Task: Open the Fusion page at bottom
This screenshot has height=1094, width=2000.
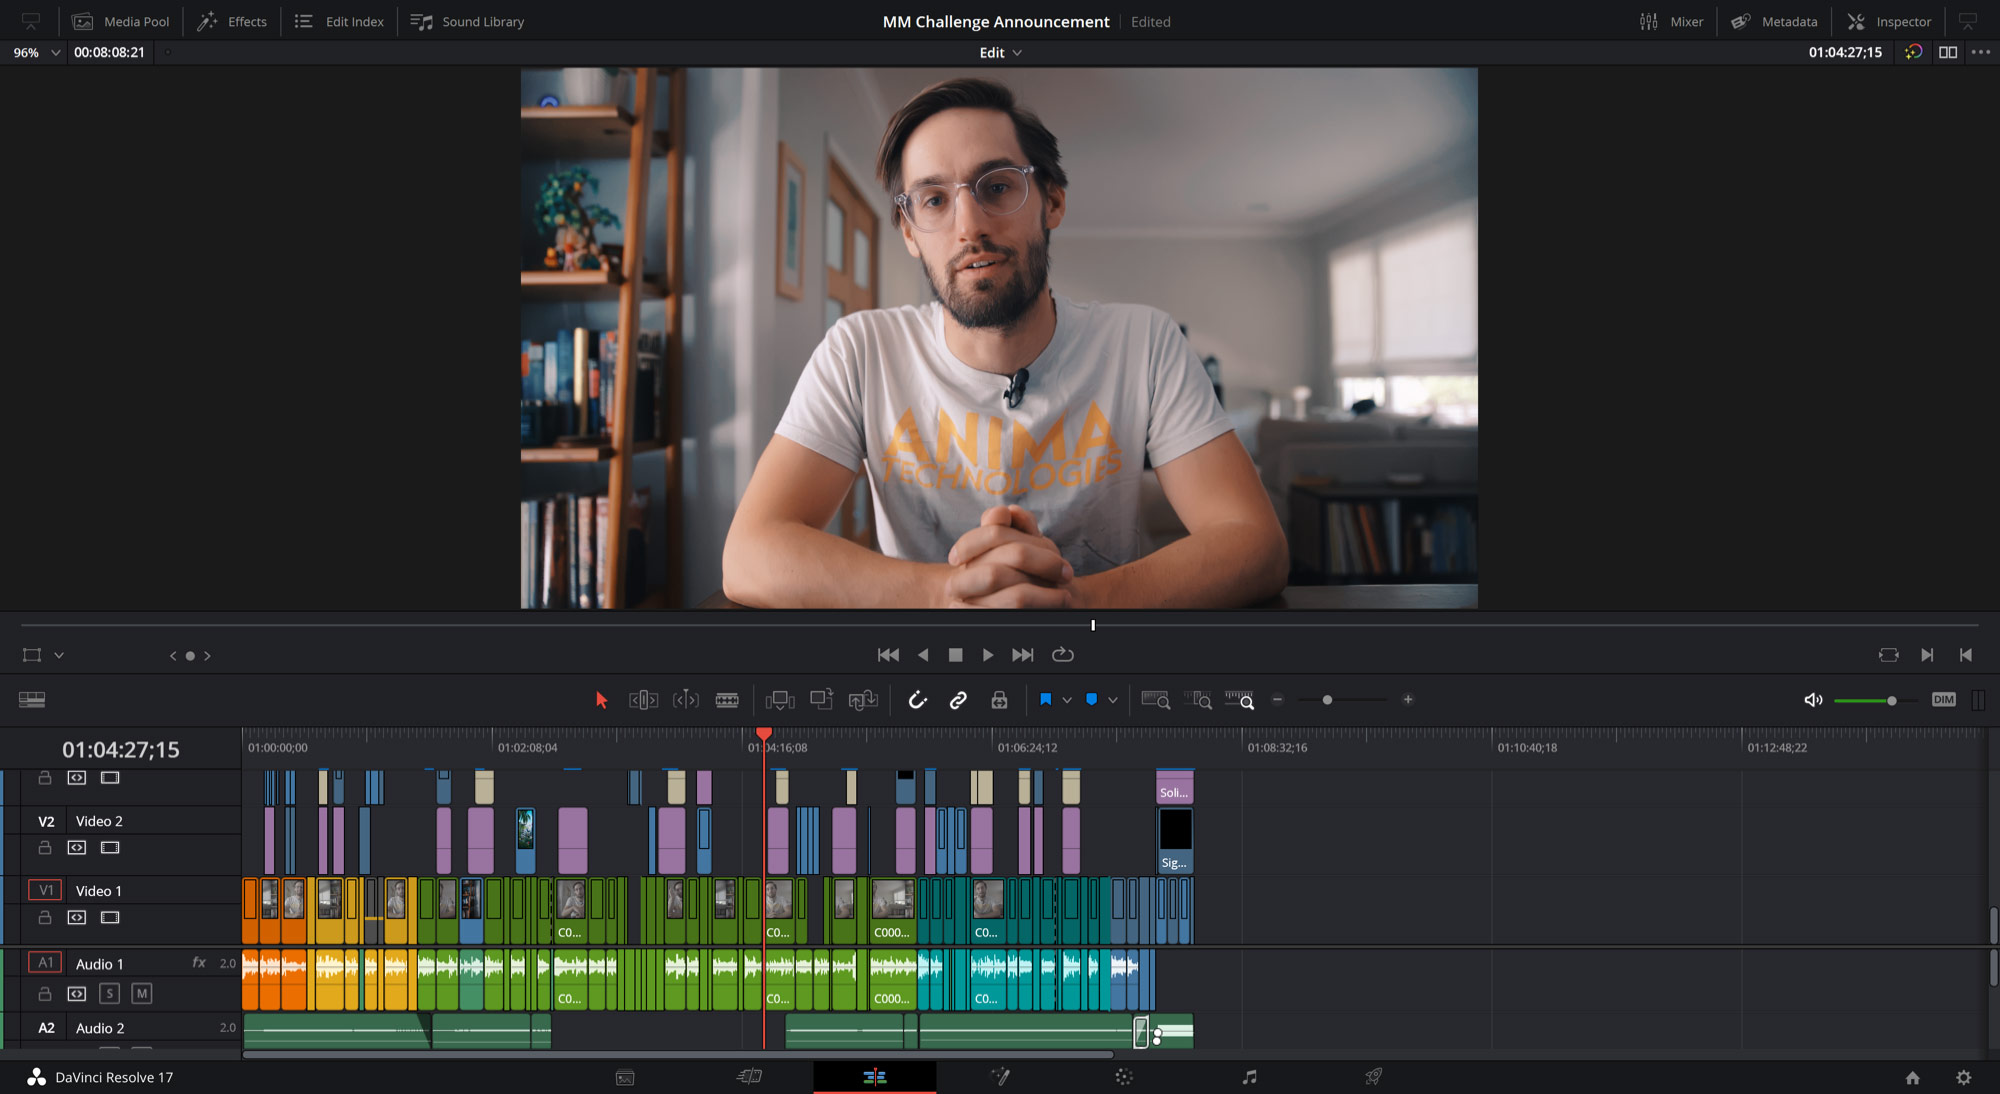Action: click(1000, 1077)
